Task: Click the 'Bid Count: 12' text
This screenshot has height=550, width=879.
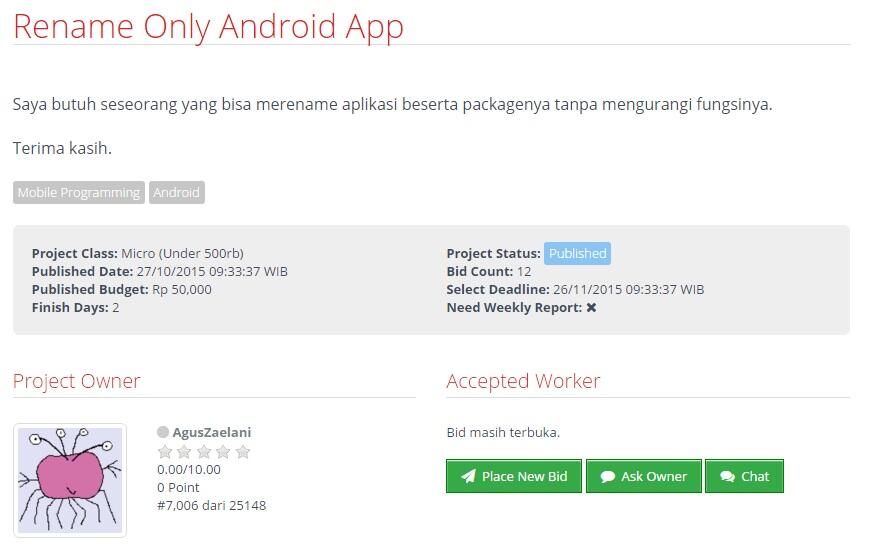Action: (x=489, y=271)
